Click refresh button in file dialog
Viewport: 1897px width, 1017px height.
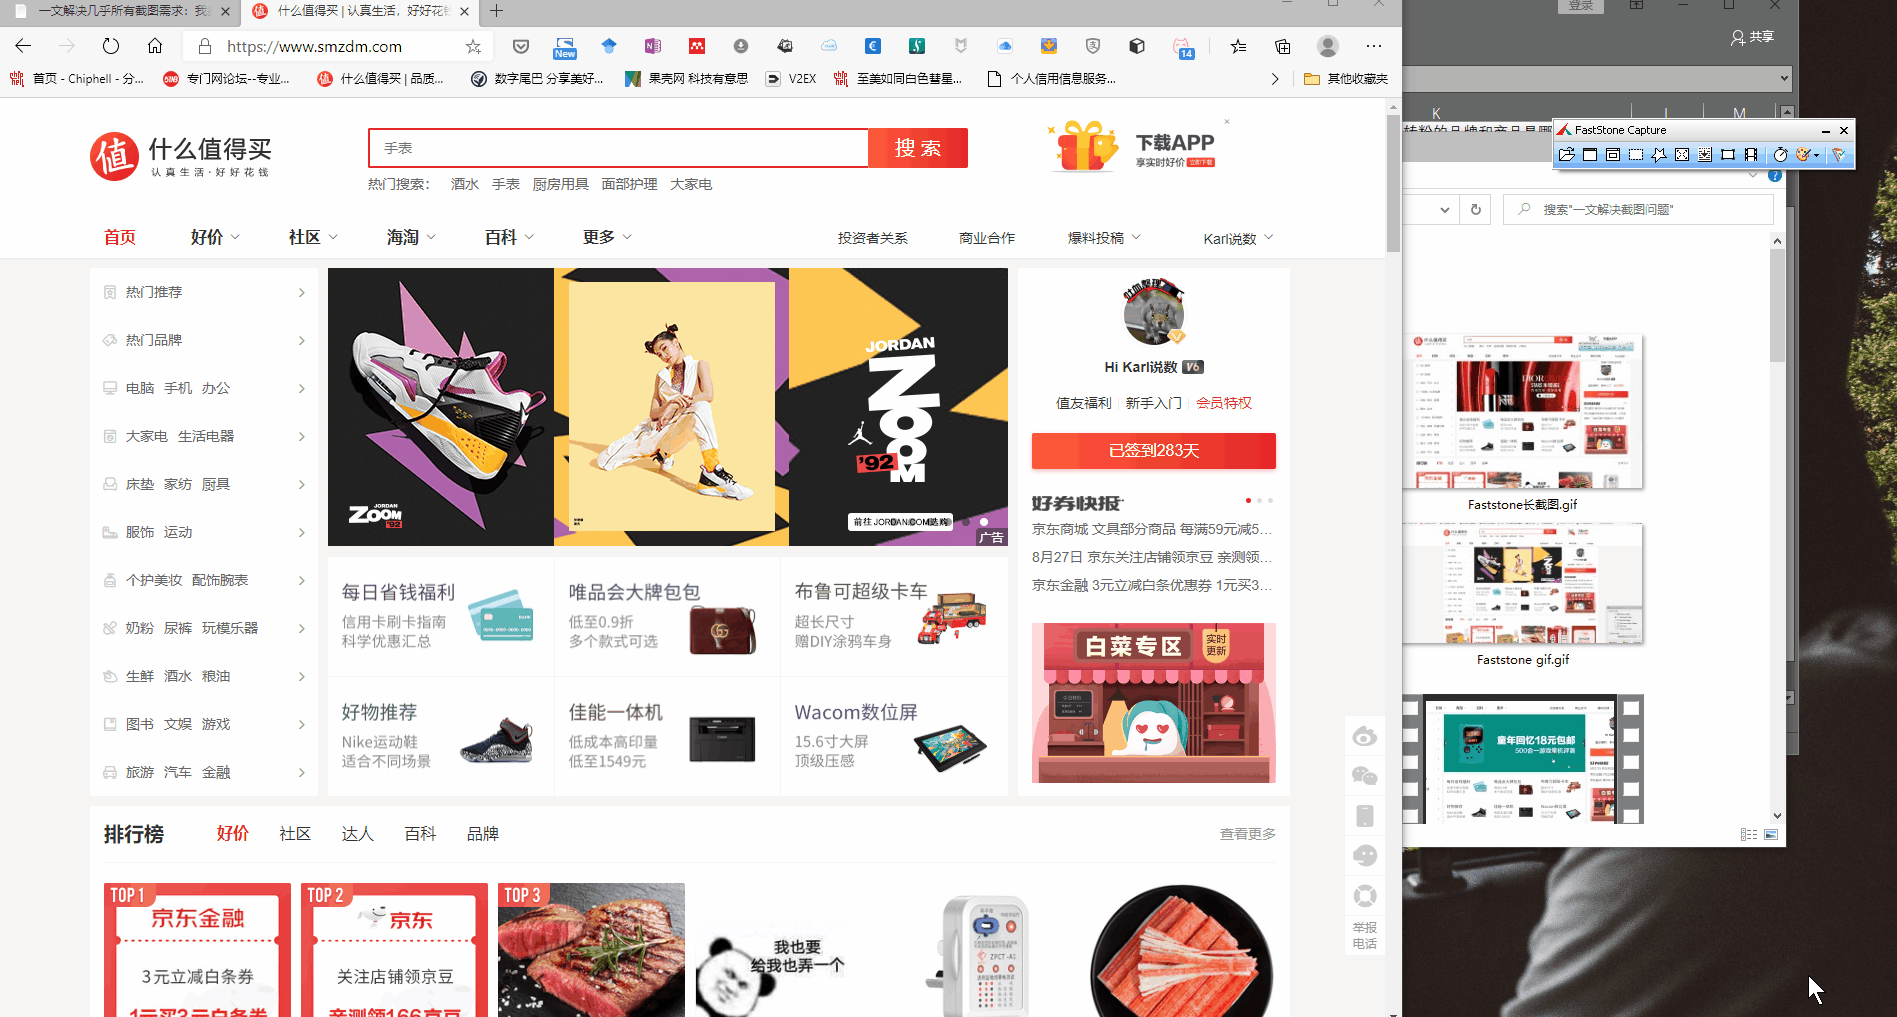pos(1476,209)
